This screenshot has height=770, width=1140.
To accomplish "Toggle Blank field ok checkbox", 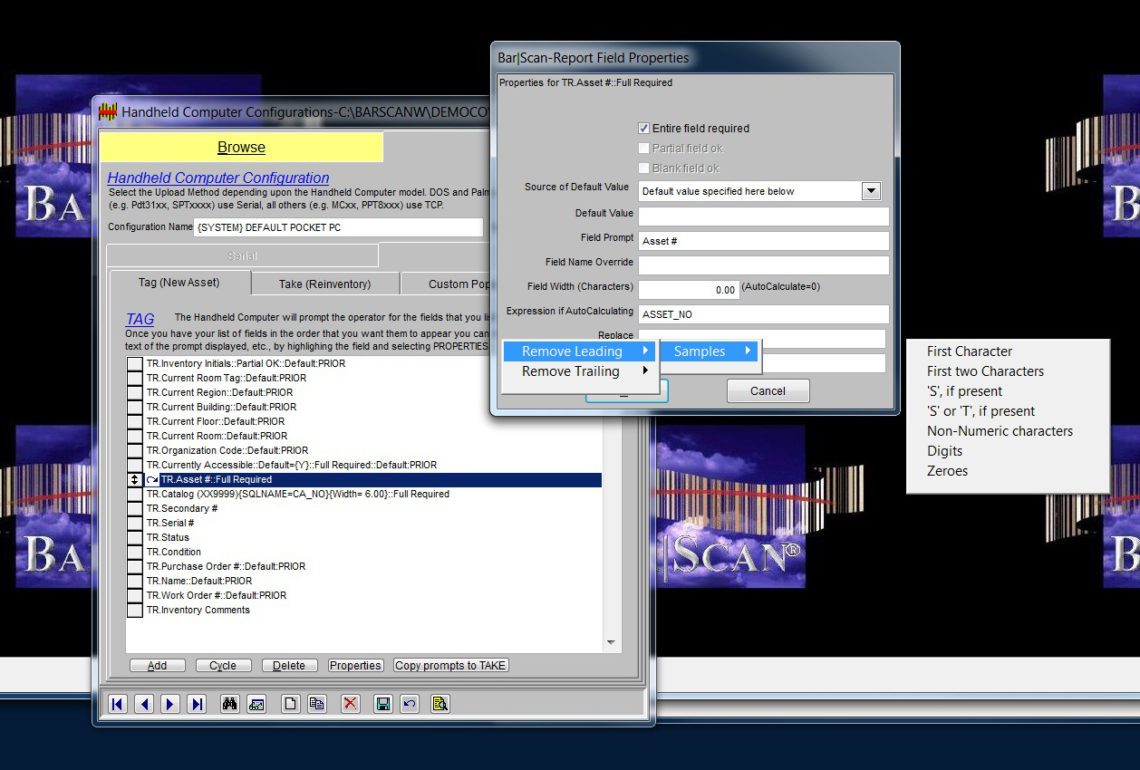I will pos(643,168).
